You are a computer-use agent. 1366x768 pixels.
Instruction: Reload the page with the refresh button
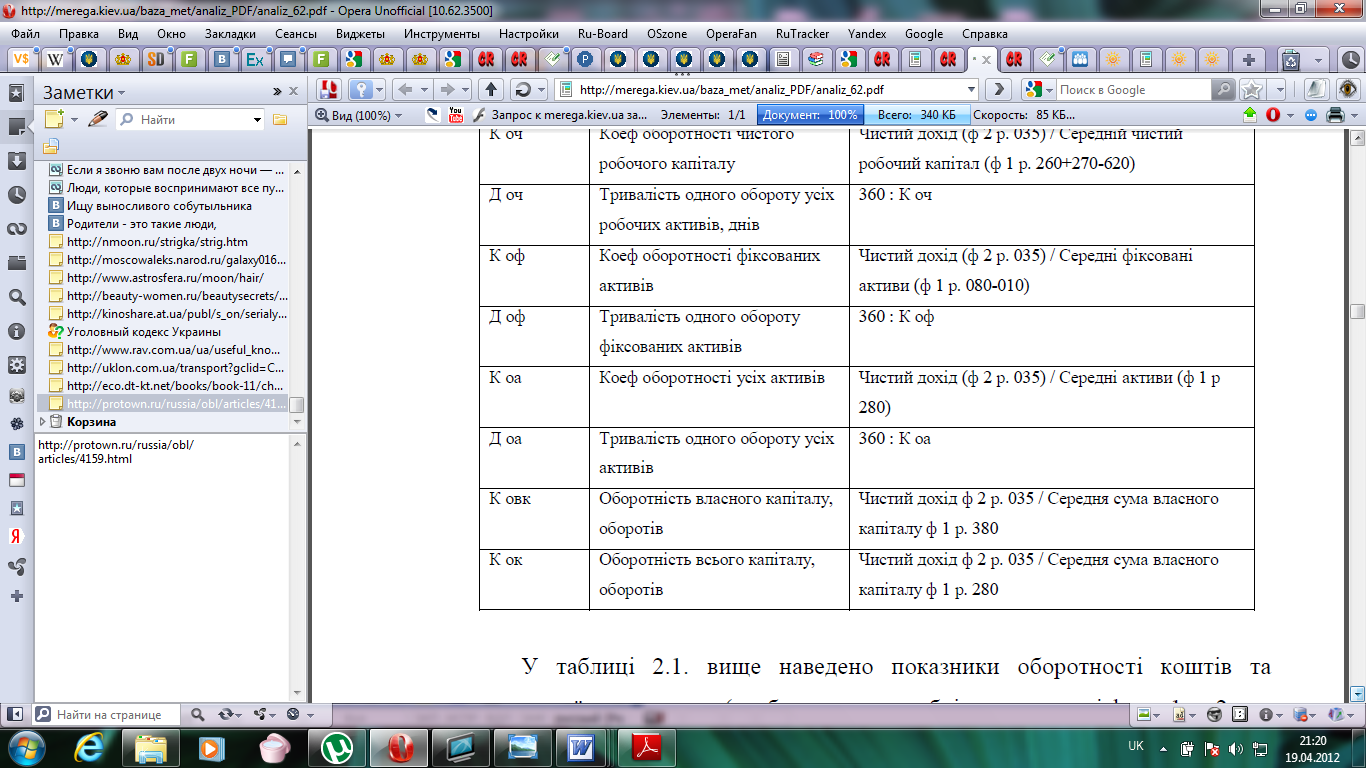click(521, 89)
